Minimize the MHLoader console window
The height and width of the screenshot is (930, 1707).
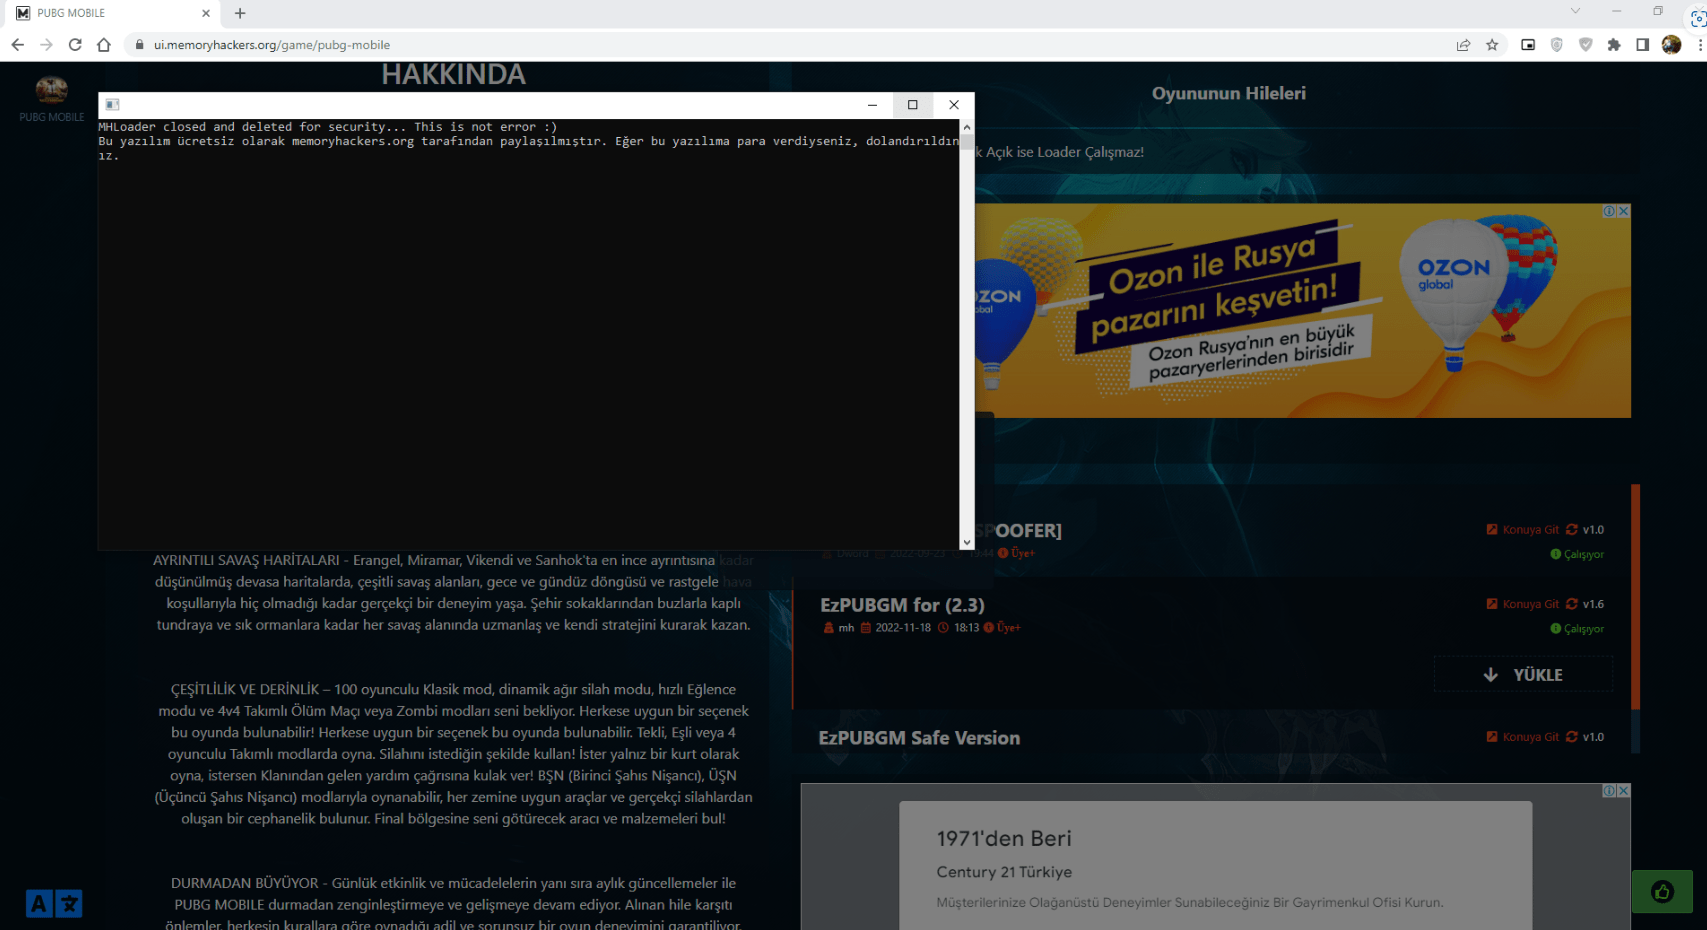(872, 104)
